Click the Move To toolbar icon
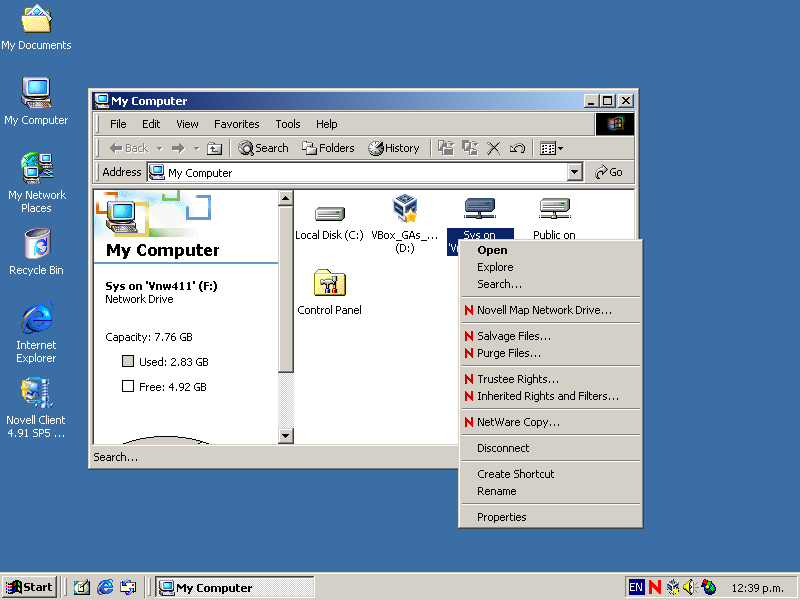 click(x=446, y=148)
